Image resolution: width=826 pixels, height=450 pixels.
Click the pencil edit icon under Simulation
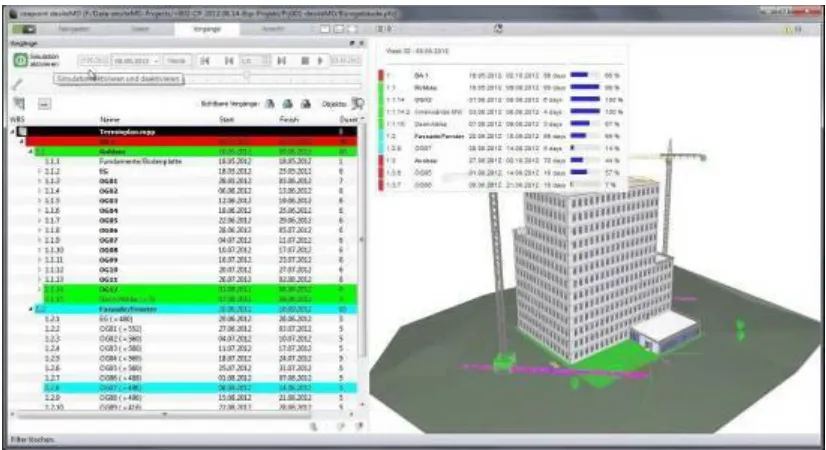click(18, 84)
